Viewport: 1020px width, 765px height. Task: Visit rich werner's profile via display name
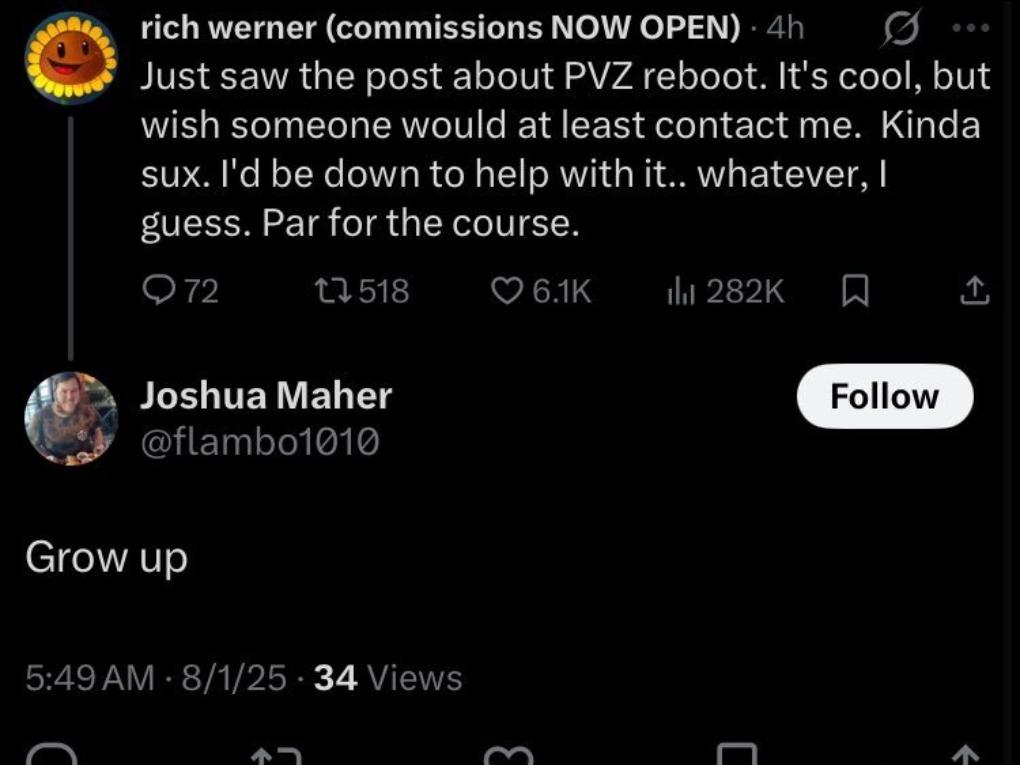pos(438,28)
